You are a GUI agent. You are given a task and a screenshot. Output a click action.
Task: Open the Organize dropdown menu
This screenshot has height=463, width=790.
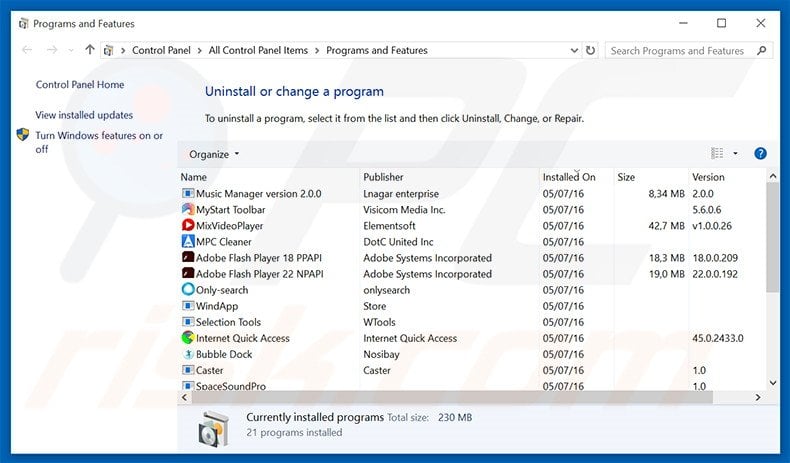point(214,154)
